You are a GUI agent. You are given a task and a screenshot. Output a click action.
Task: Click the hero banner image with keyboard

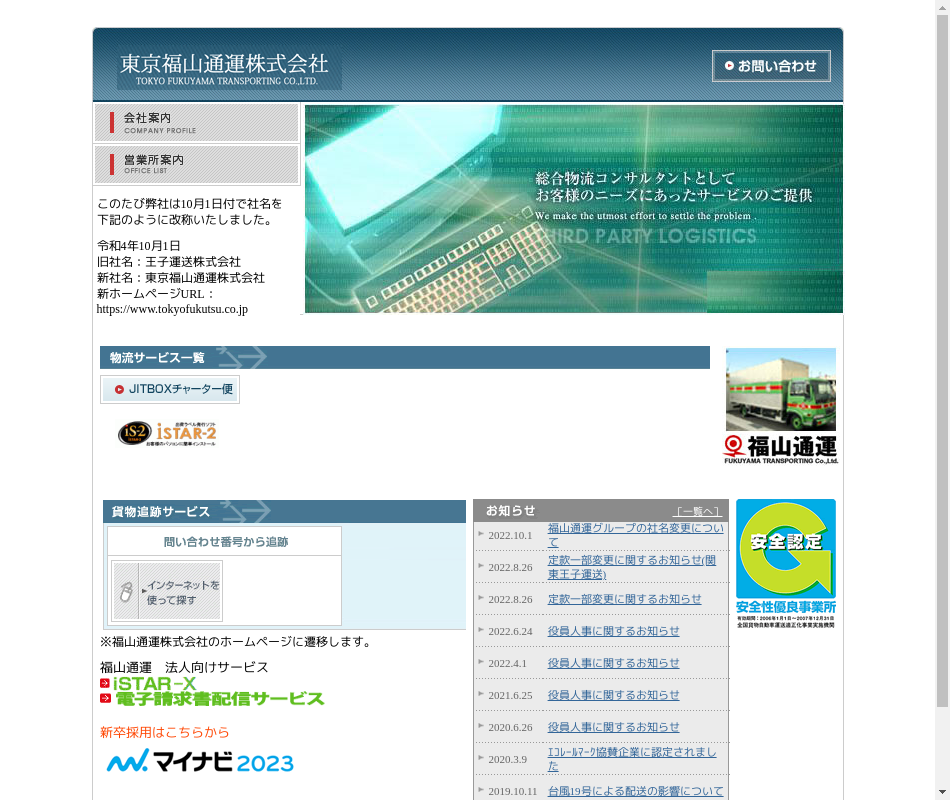[x=574, y=209]
